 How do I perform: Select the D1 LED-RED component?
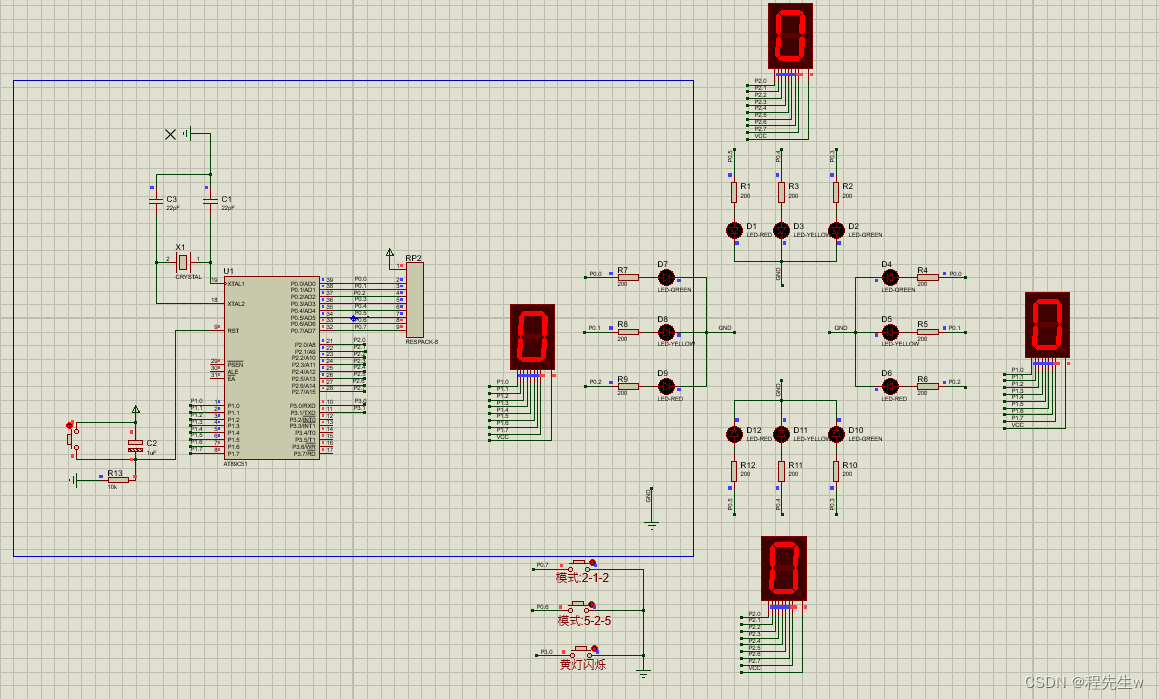tap(734, 231)
